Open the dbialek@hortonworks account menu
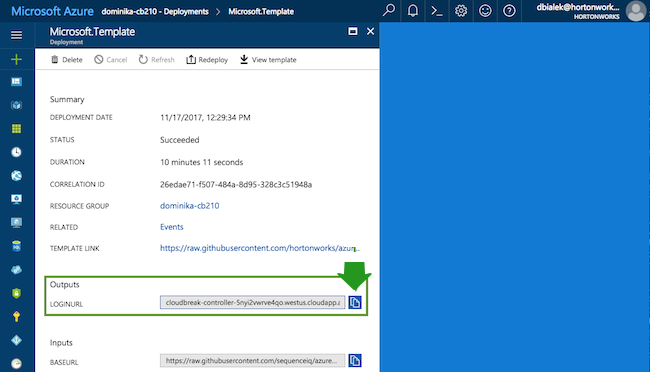Viewport: 650px width, 372px height. point(578,11)
